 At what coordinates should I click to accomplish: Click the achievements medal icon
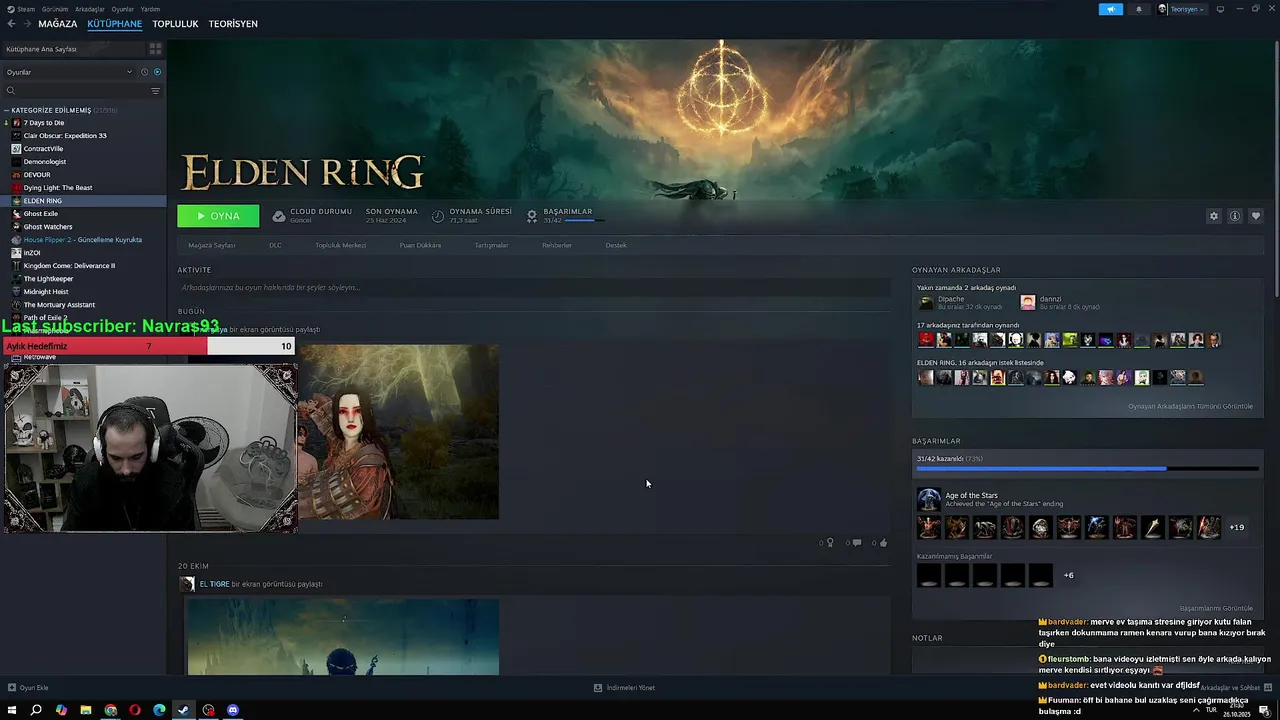point(532,216)
